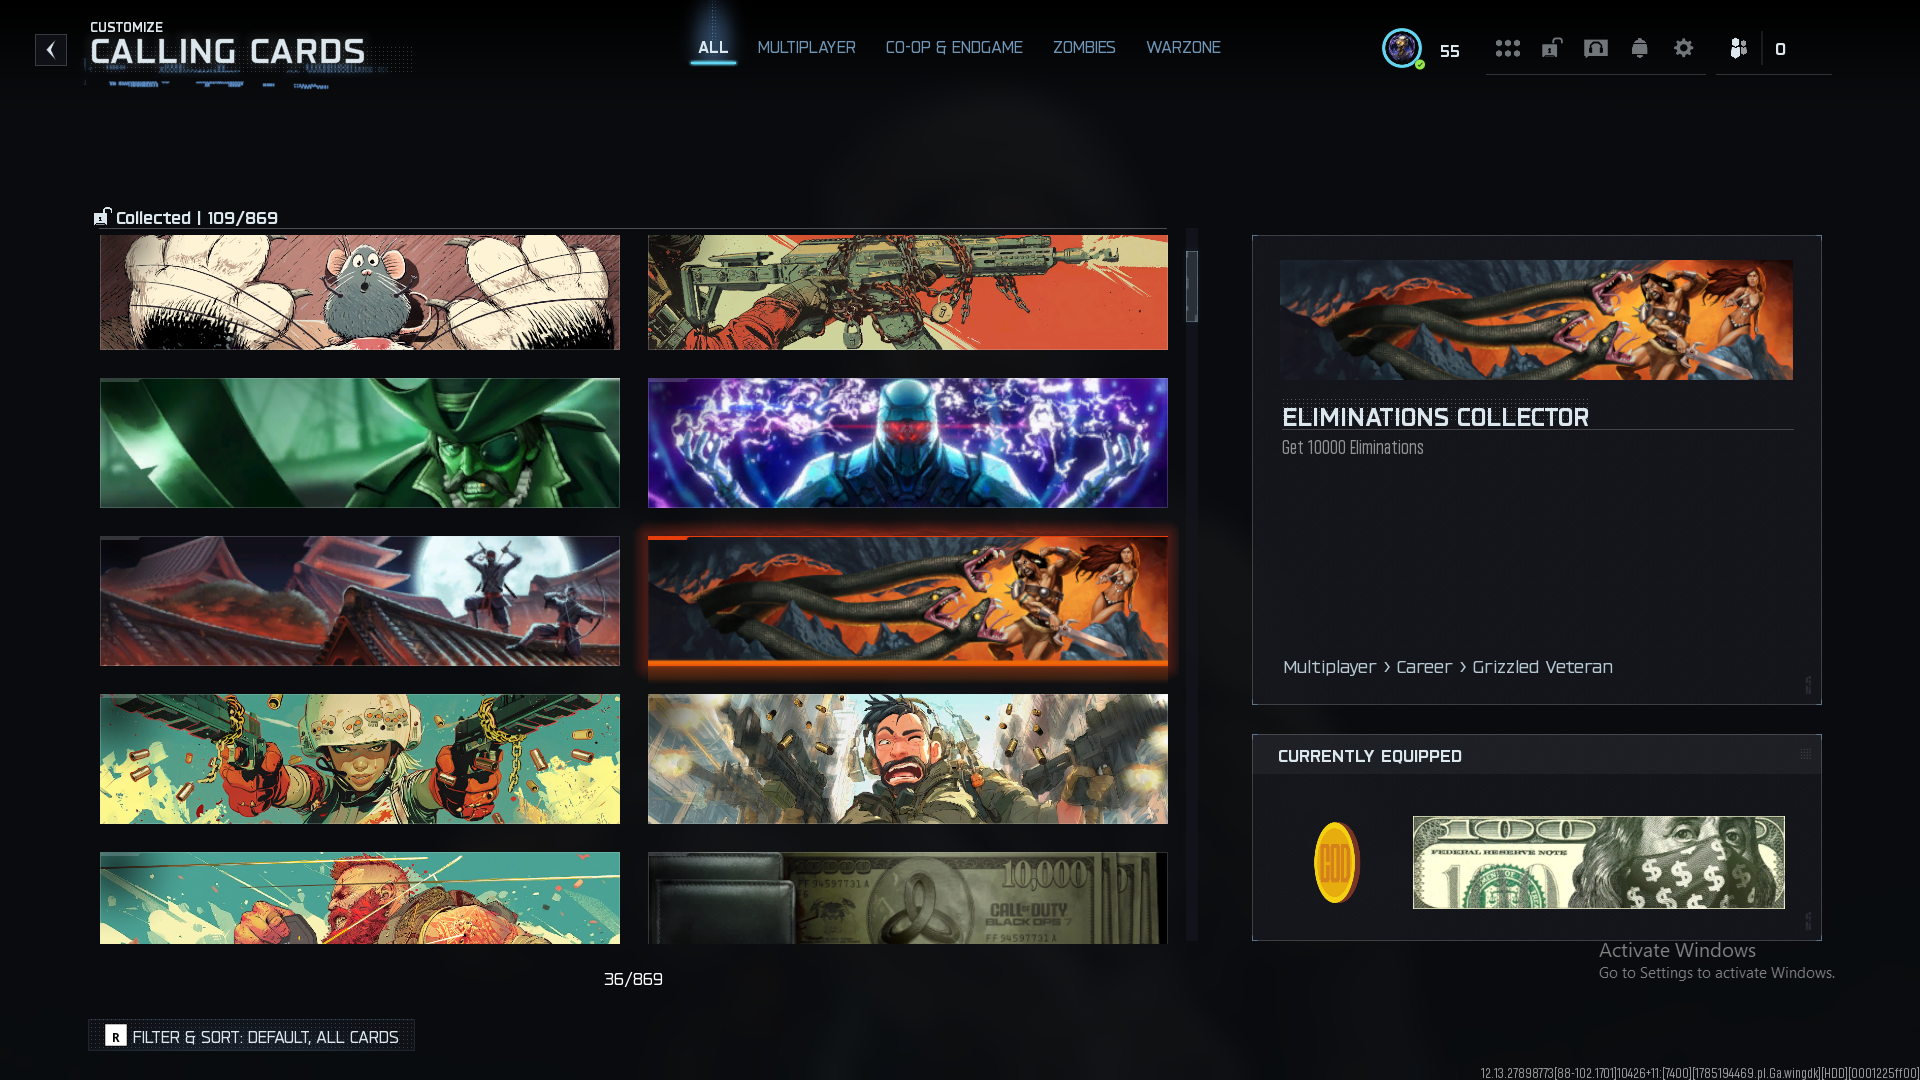Image resolution: width=1920 pixels, height=1080 pixels.
Task: Click the 'CALLING CARDS' page title
Action: click(x=228, y=52)
